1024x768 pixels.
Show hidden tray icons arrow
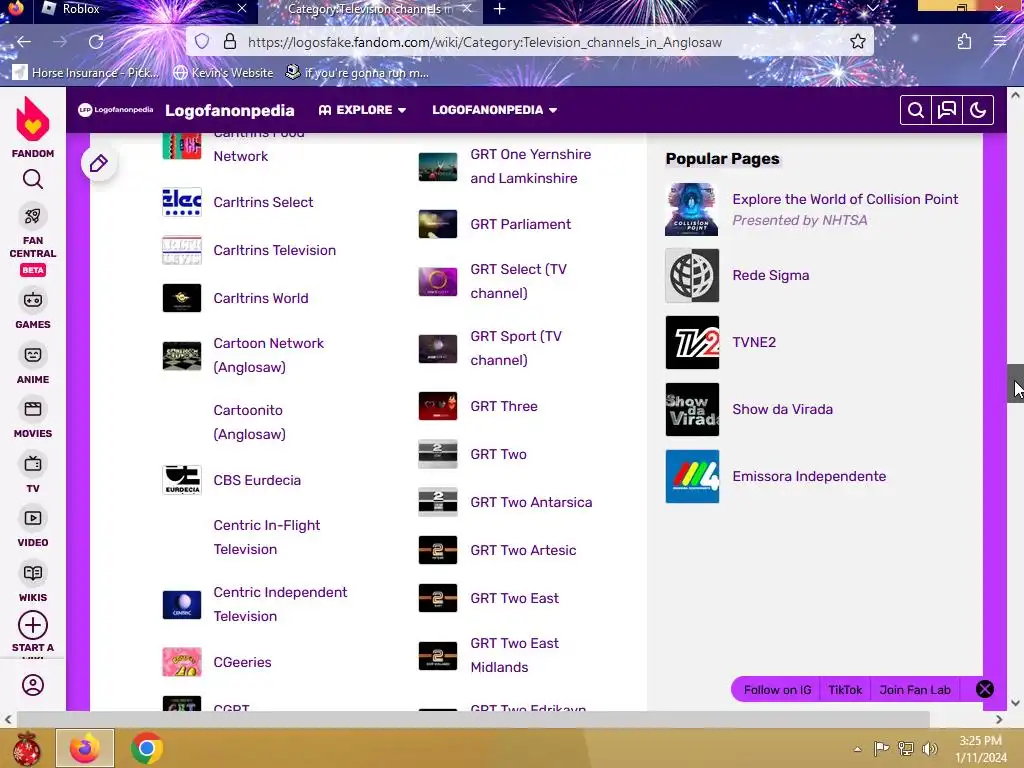857,749
